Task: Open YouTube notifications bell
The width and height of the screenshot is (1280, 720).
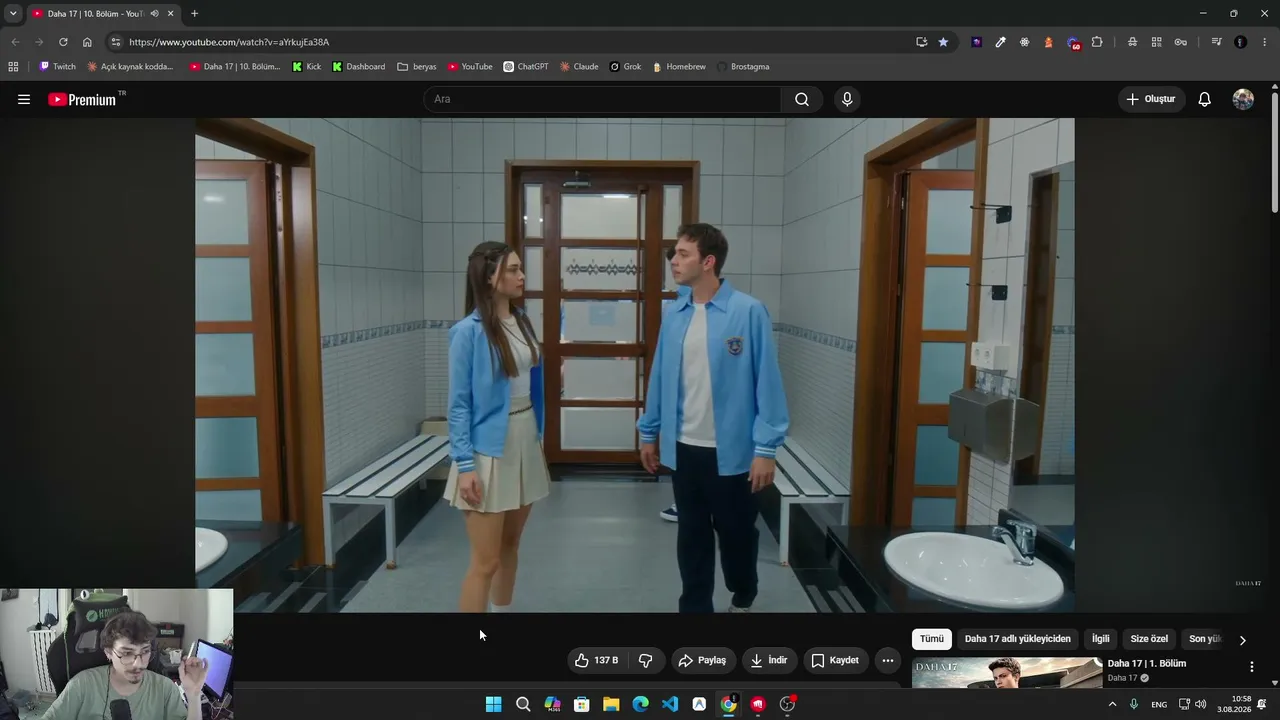Action: [x=1205, y=99]
